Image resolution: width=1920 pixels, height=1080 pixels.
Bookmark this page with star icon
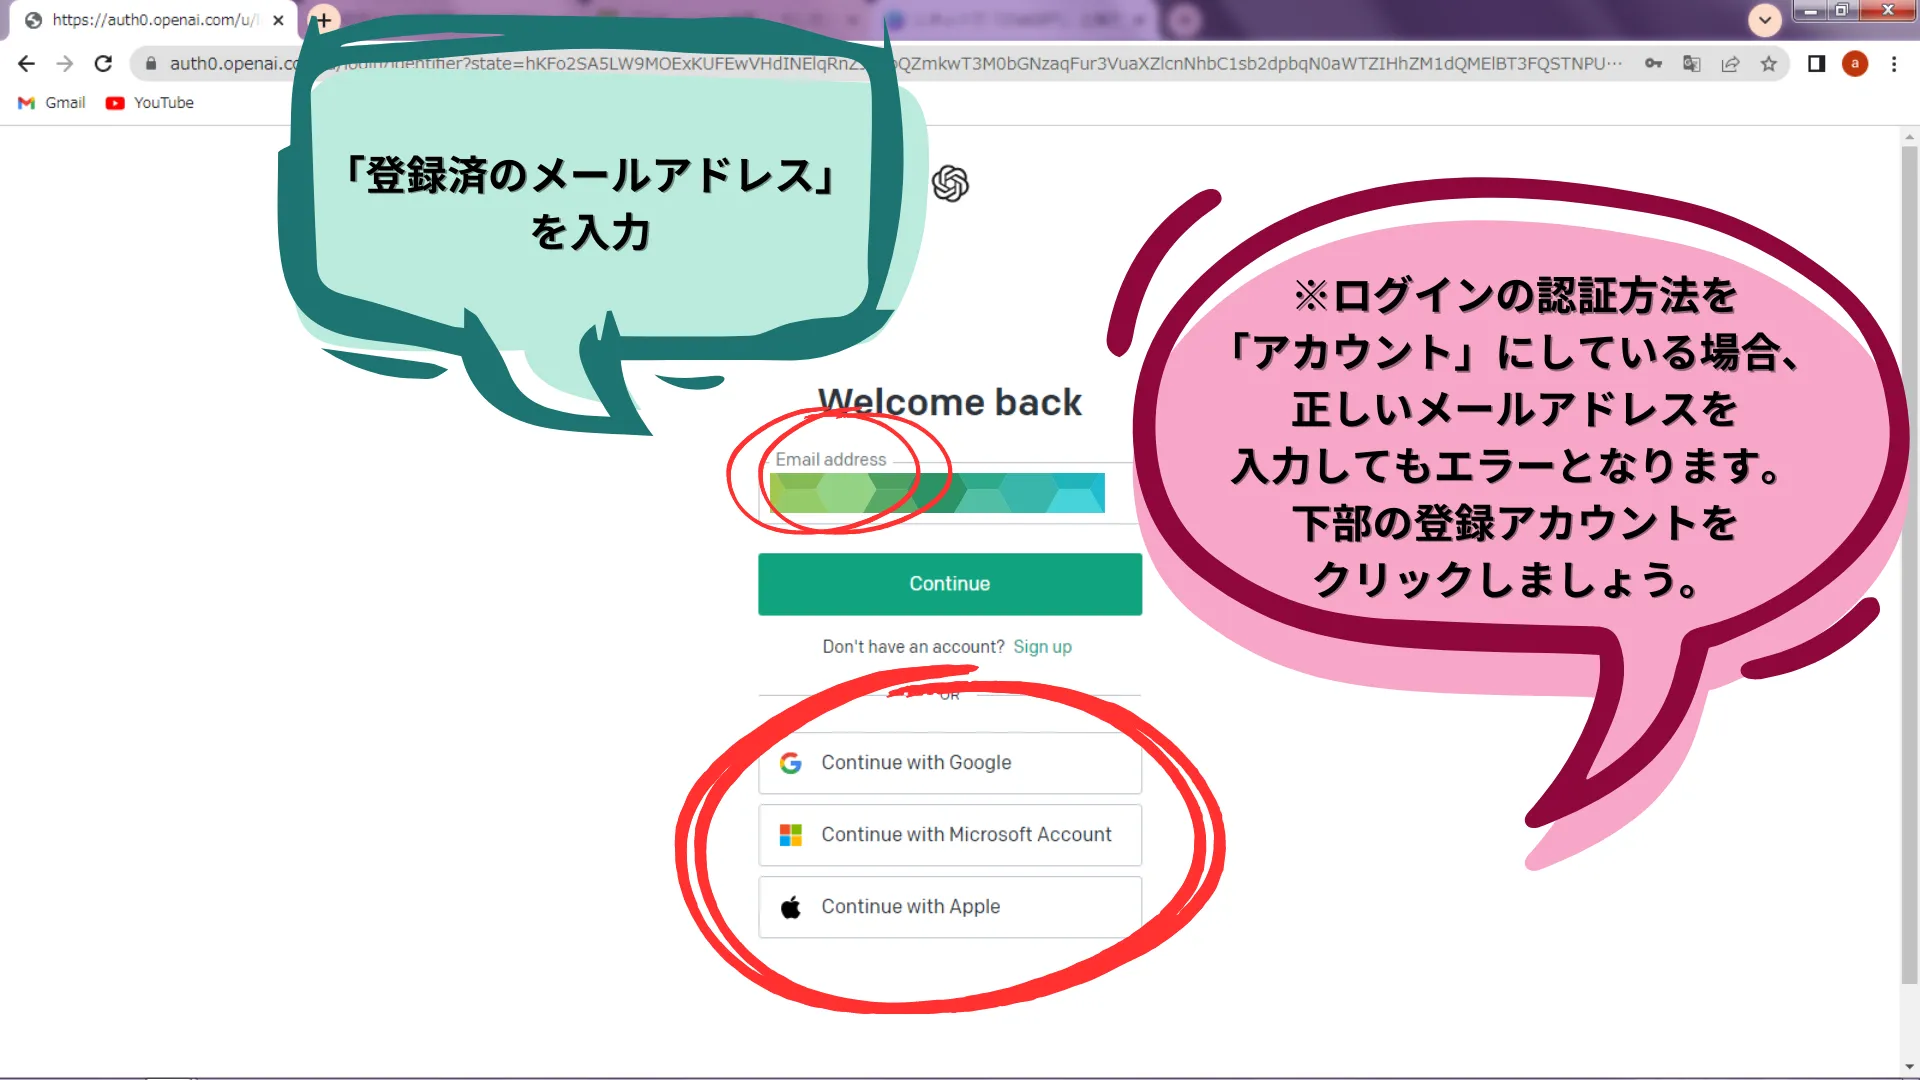(x=1768, y=64)
